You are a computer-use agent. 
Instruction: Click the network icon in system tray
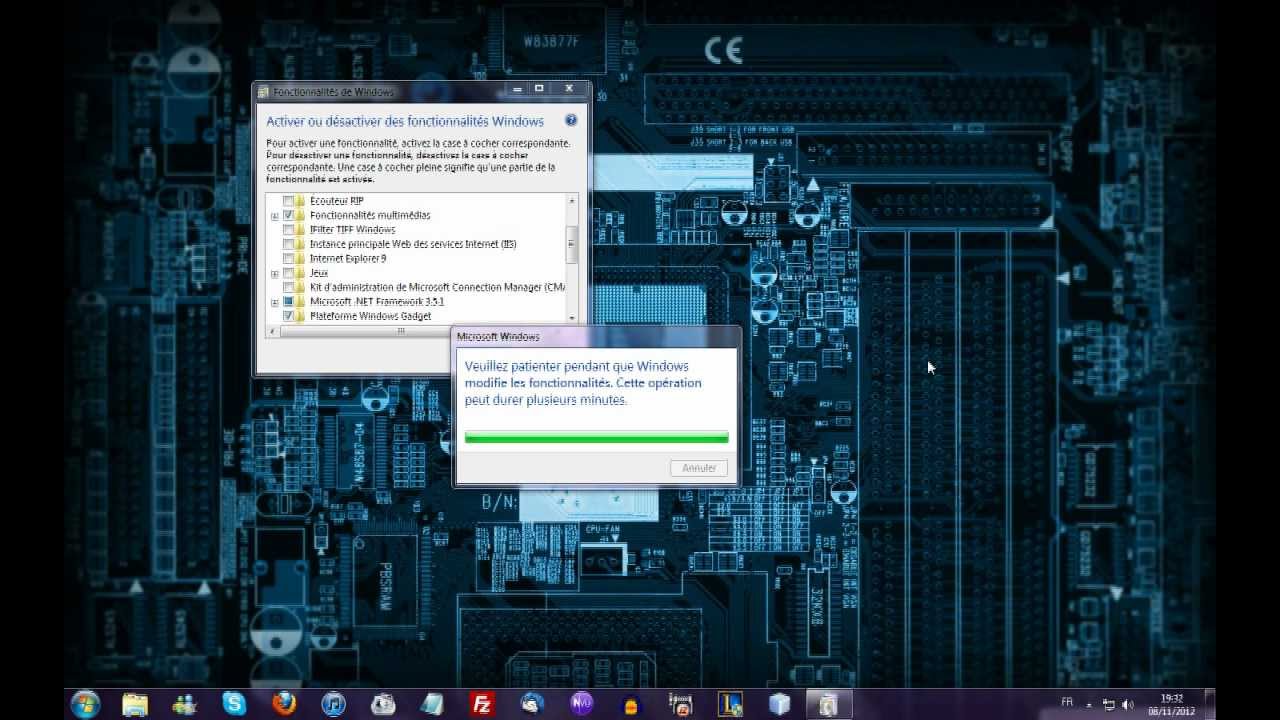point(1109,705)
